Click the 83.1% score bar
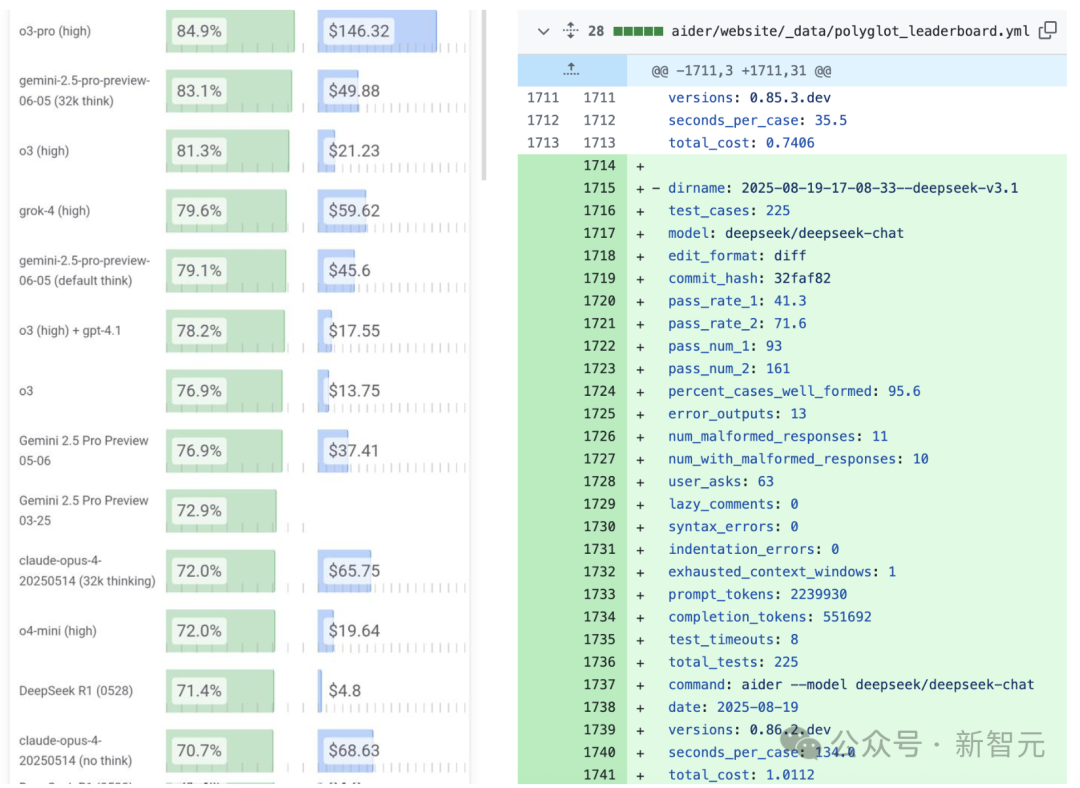Viewport: 1080px width, 788px height. click(229, 91)
